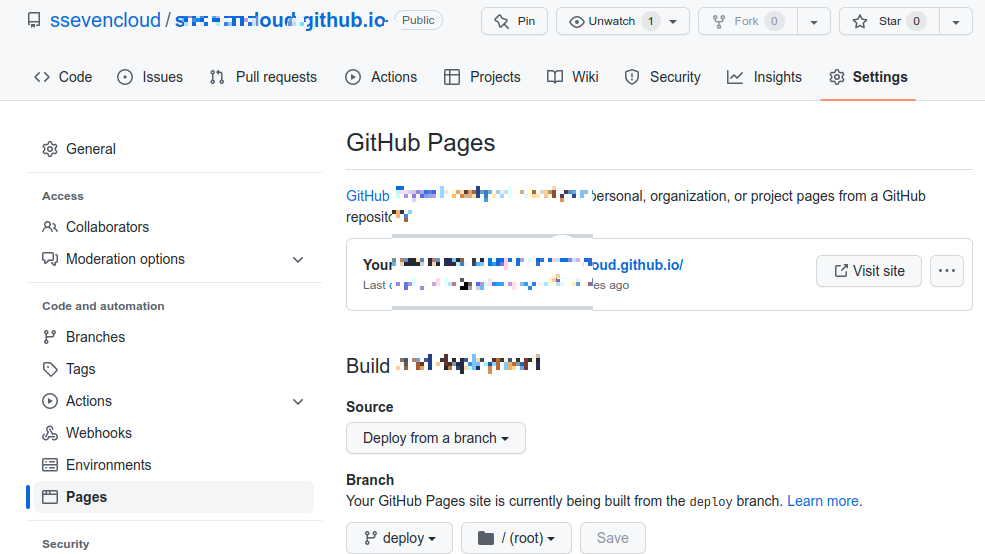Open Actions settings in sidebar

click(174, 401)
